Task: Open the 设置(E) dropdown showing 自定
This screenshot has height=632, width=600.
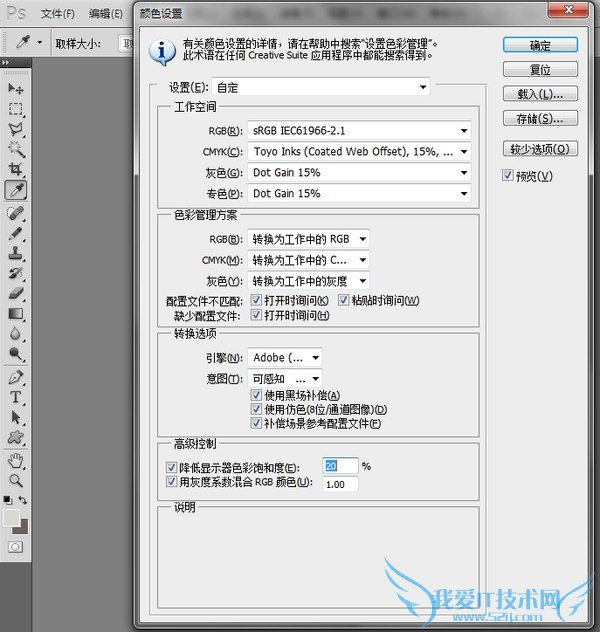Action: (321, 87)
